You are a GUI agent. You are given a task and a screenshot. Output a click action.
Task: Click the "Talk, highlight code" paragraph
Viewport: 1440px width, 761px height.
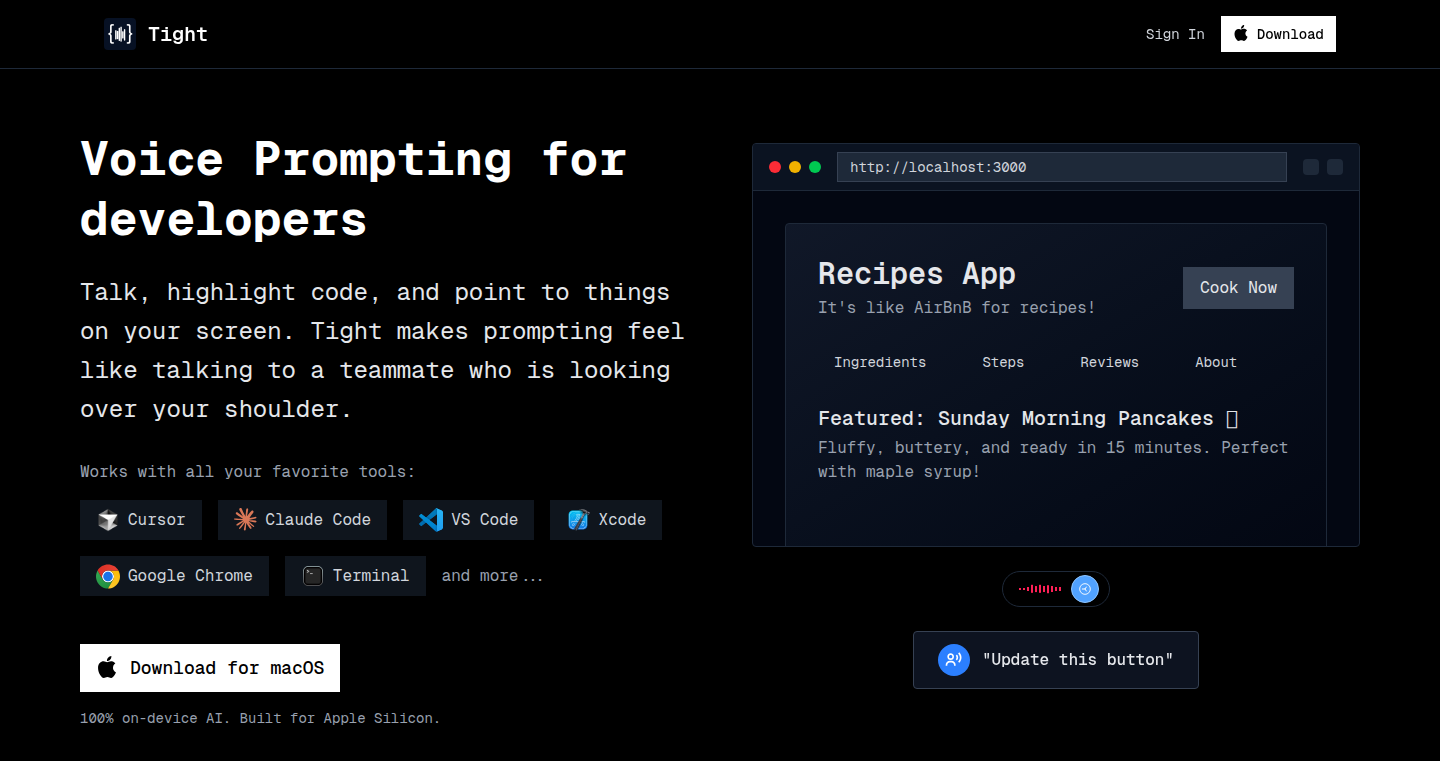382,351
